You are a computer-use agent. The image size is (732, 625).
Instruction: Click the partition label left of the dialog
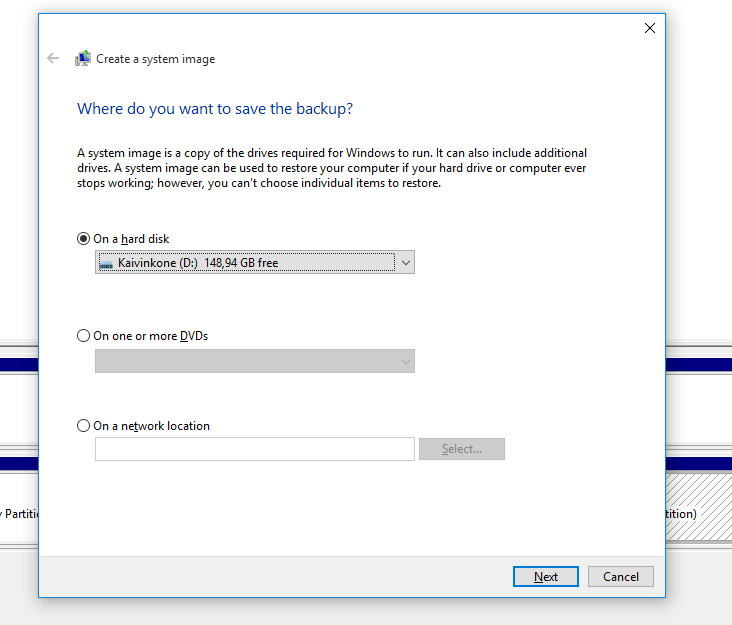19,513
